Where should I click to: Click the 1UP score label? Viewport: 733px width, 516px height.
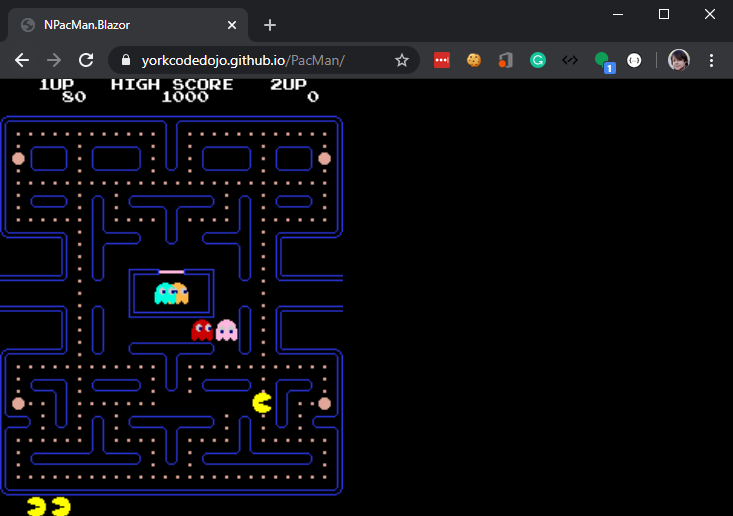click(x=57, y=85)
